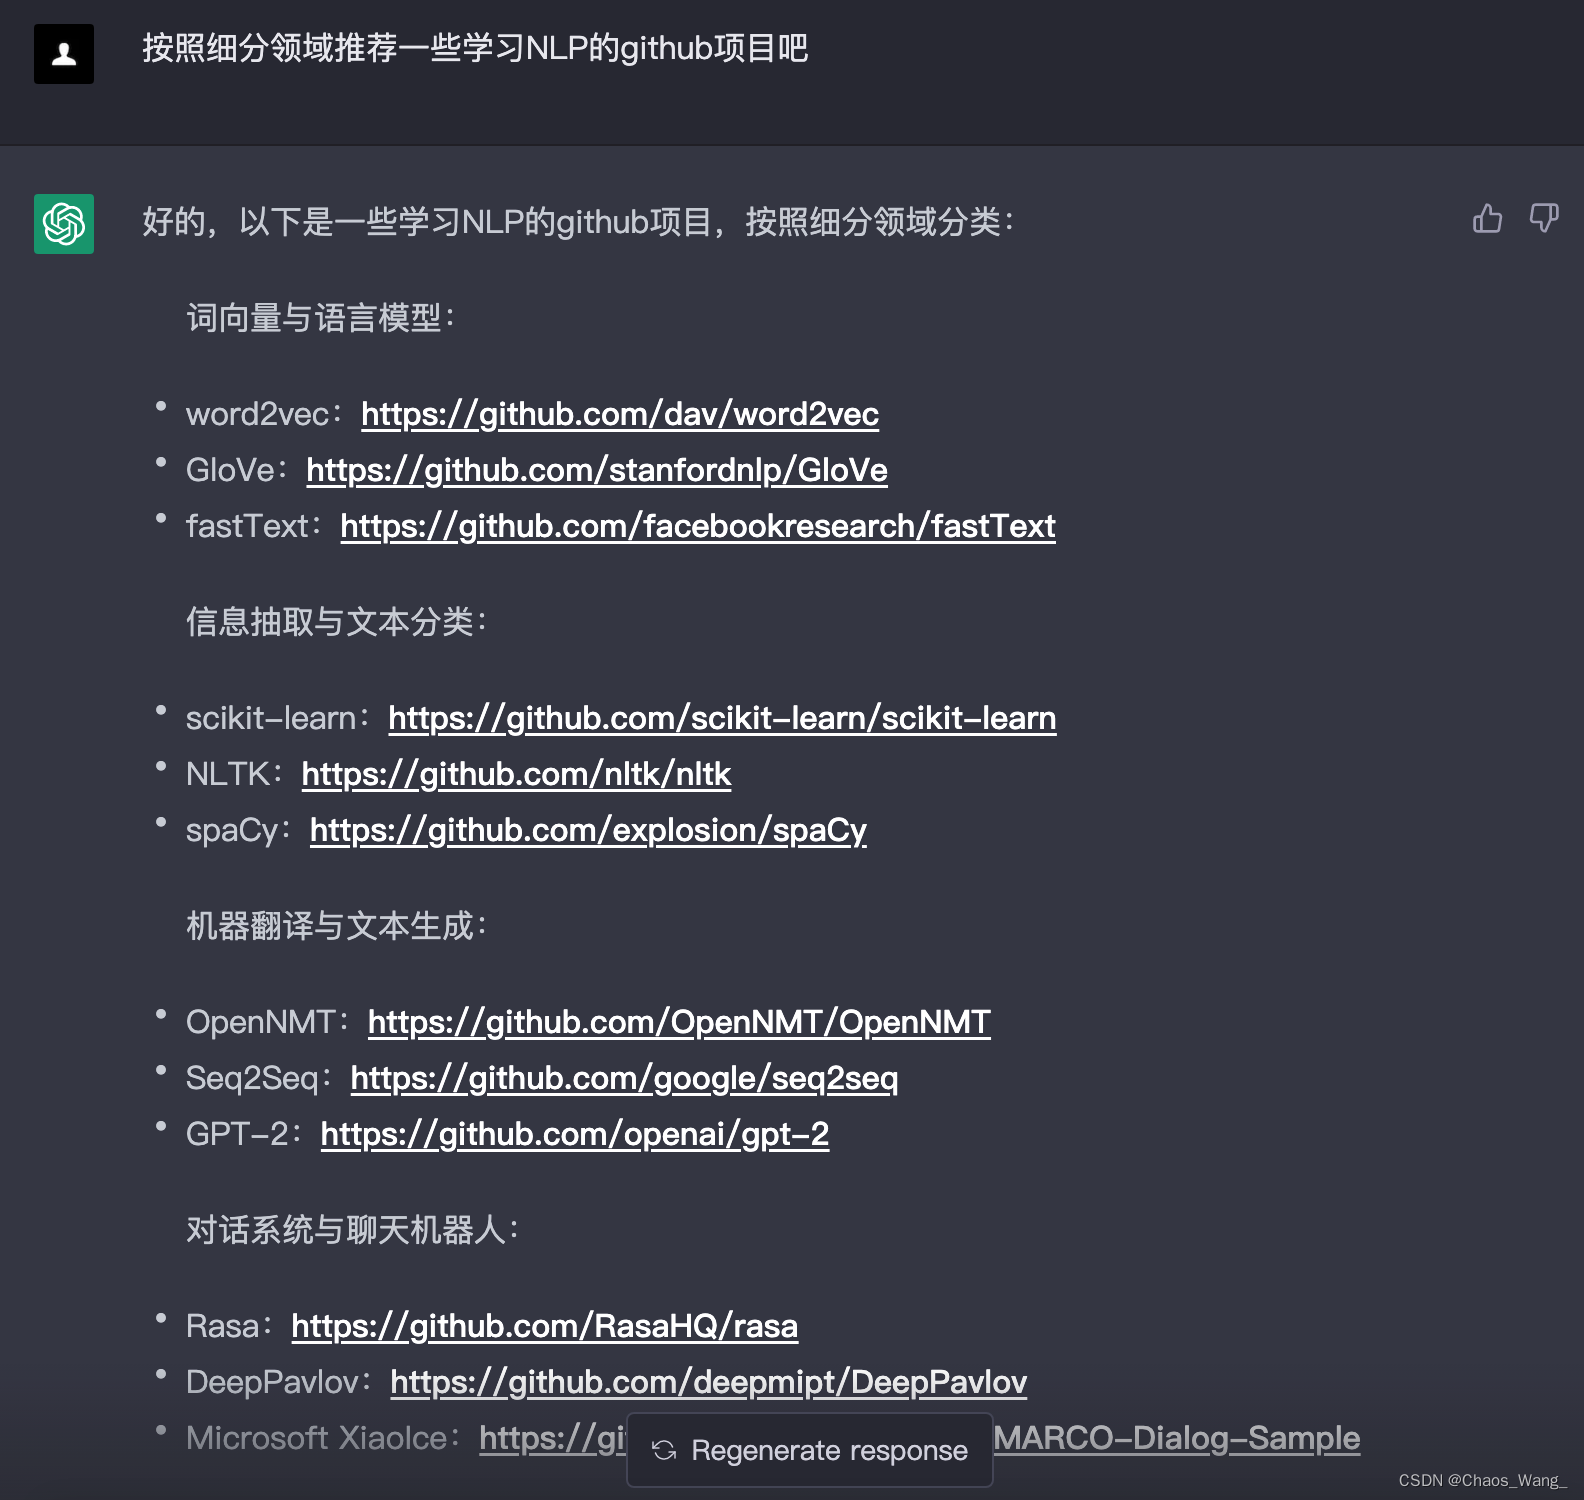
Task: Click the label Microsoft XiaoIce
Action: pos(316,1438)
